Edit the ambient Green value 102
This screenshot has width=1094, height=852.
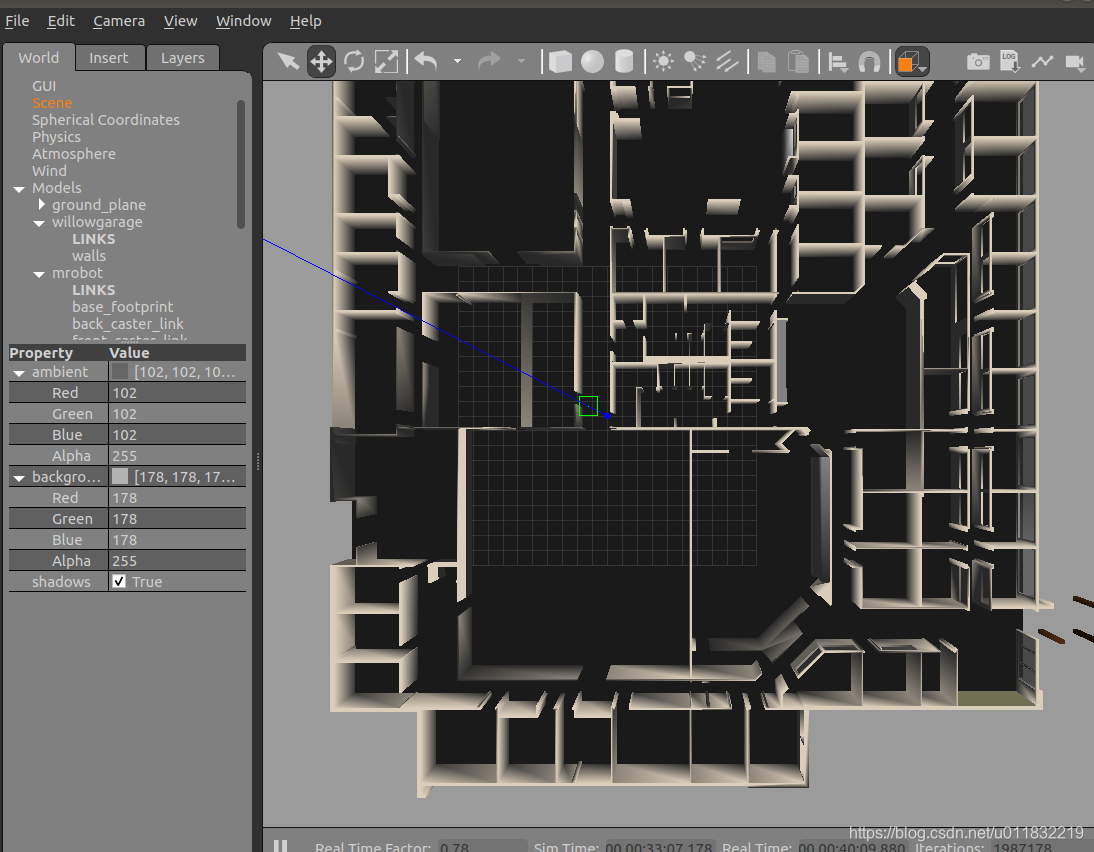pyautogui.click(x=177, y=414)
